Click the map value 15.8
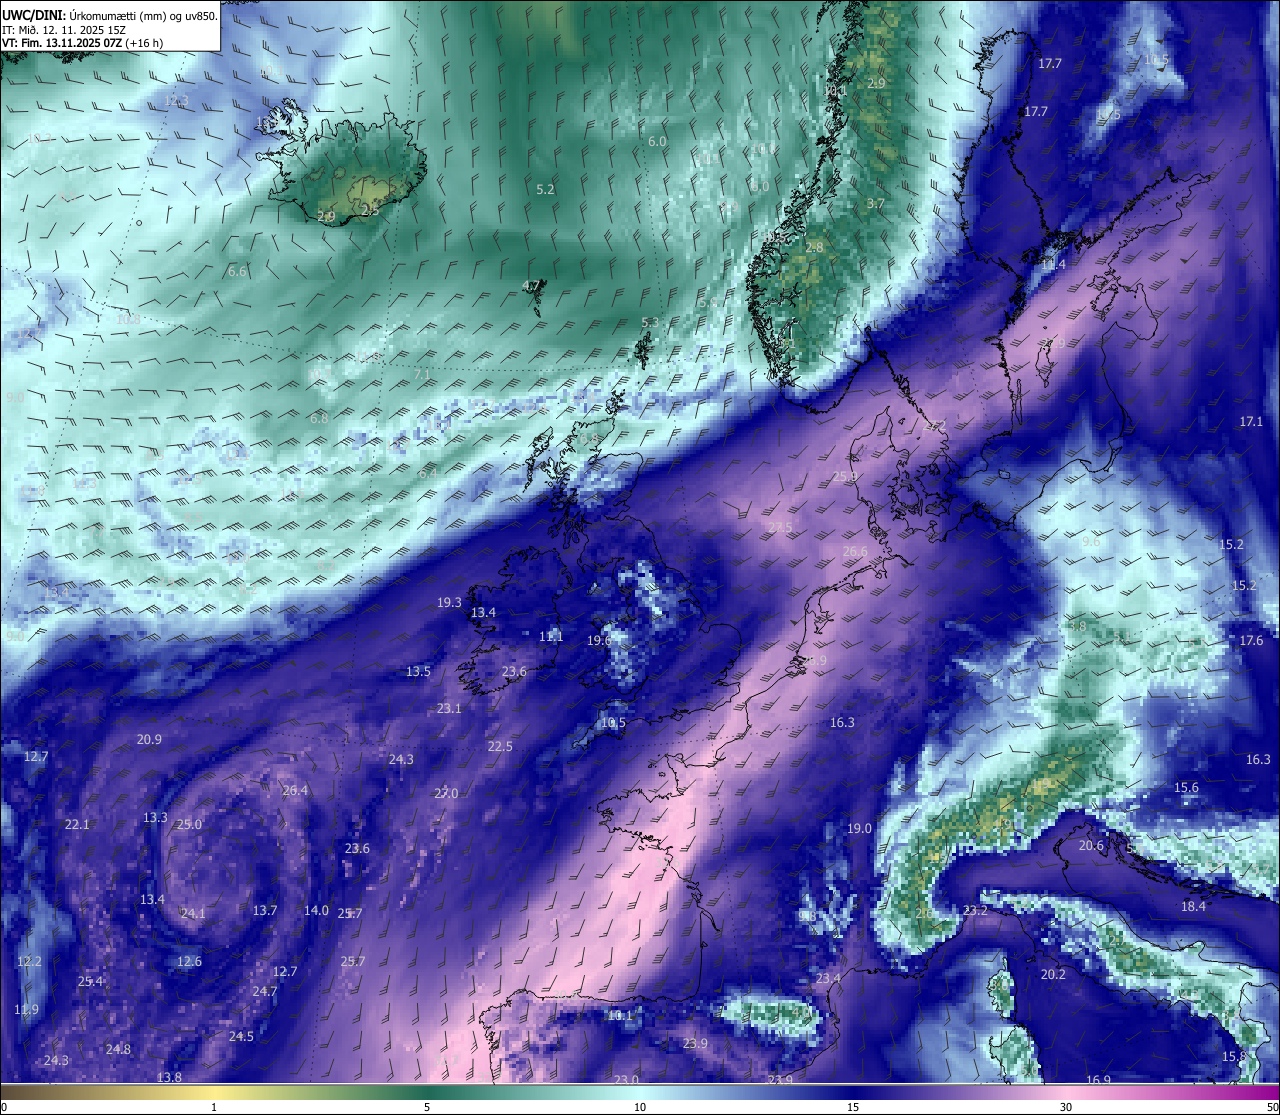Viewport: 1280px width, 1115px height. pyautogui.click(x=1234, y=1057)
